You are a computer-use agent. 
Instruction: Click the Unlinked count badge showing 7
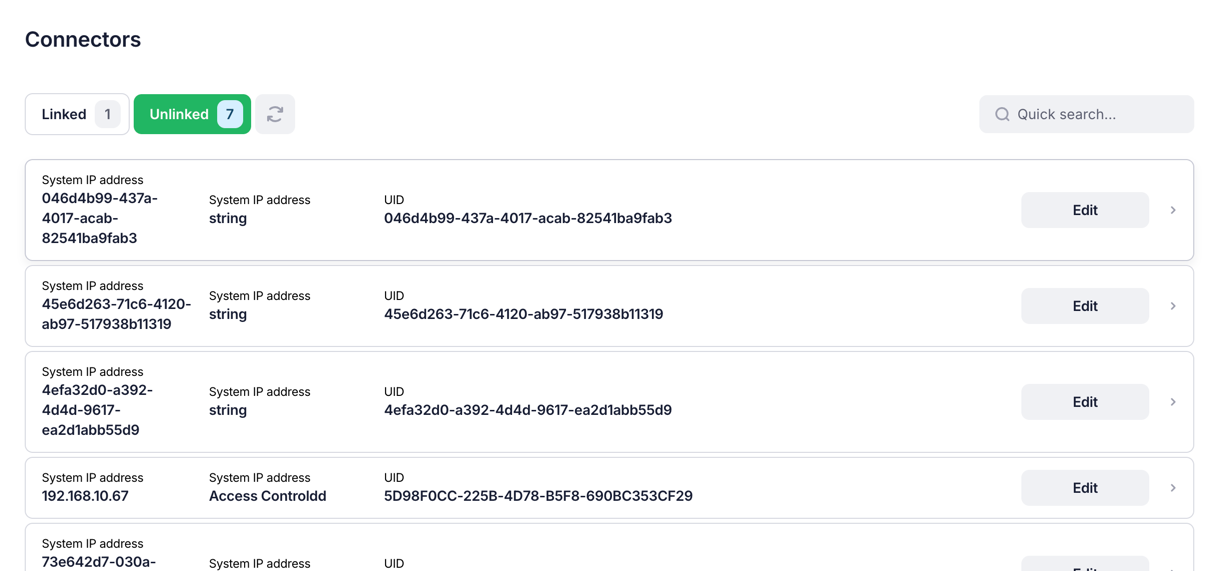click(x=230, y=114)
